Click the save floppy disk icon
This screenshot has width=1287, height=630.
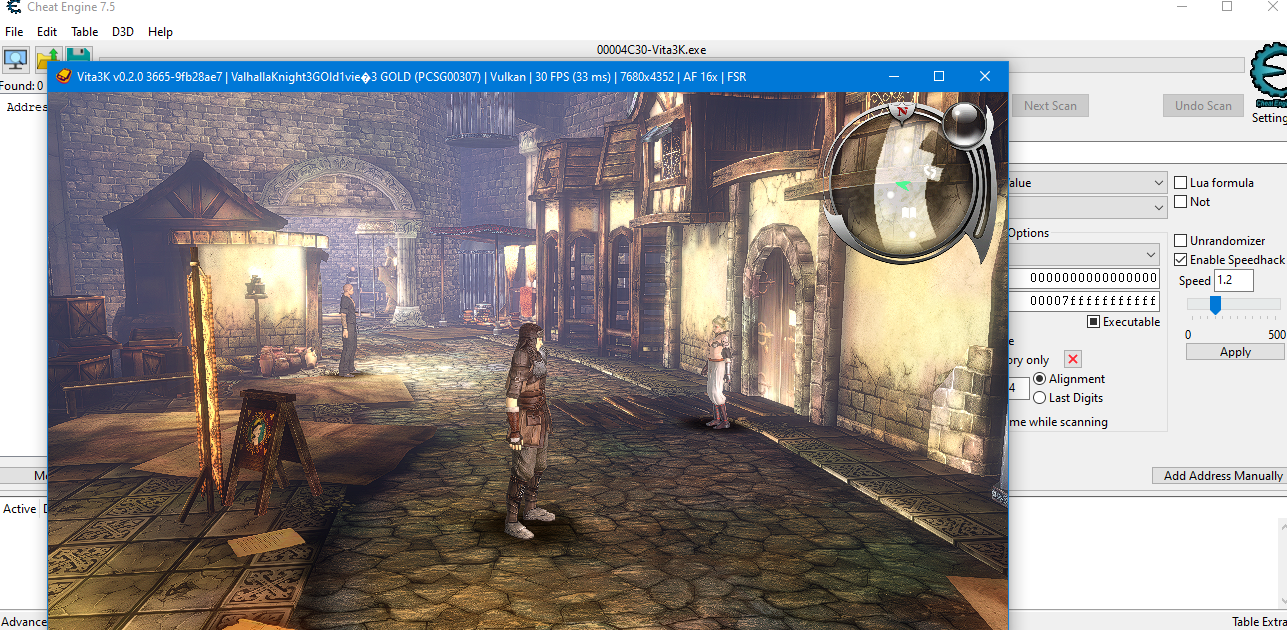tap(78, 54)
